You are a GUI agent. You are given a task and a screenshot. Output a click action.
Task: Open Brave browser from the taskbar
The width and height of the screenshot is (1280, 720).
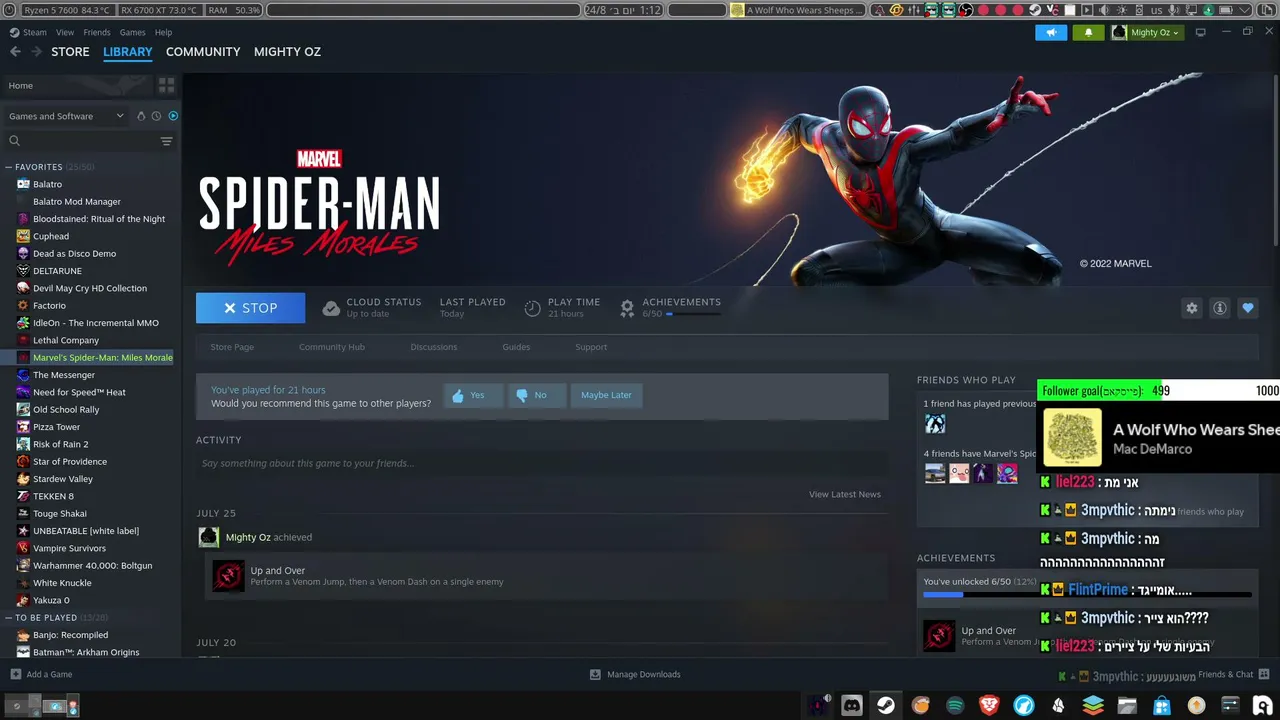point(989,706)
